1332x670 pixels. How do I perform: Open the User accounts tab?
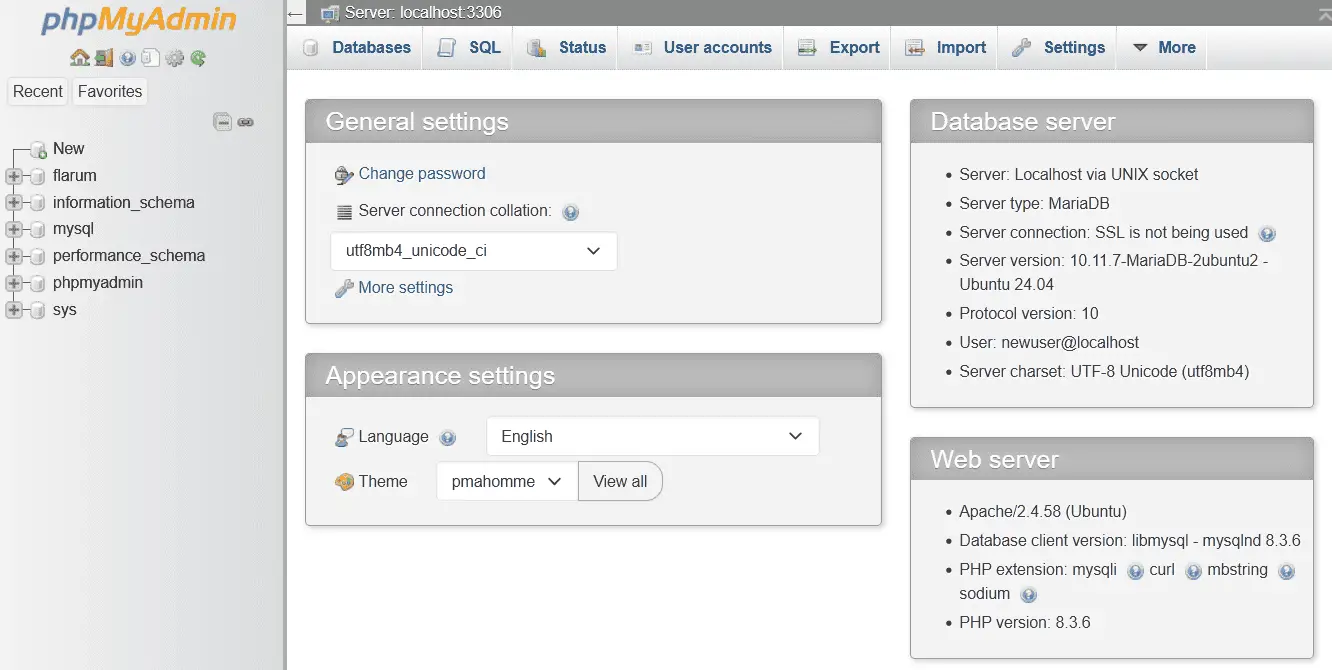702,47
